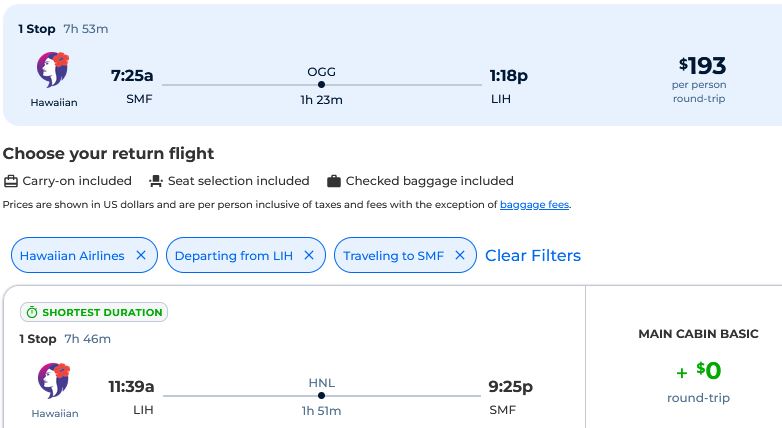This screenshot has width=782, height=428.
Task: Click the checked baggage suitcase icon
Action: (x=334, y=181)
